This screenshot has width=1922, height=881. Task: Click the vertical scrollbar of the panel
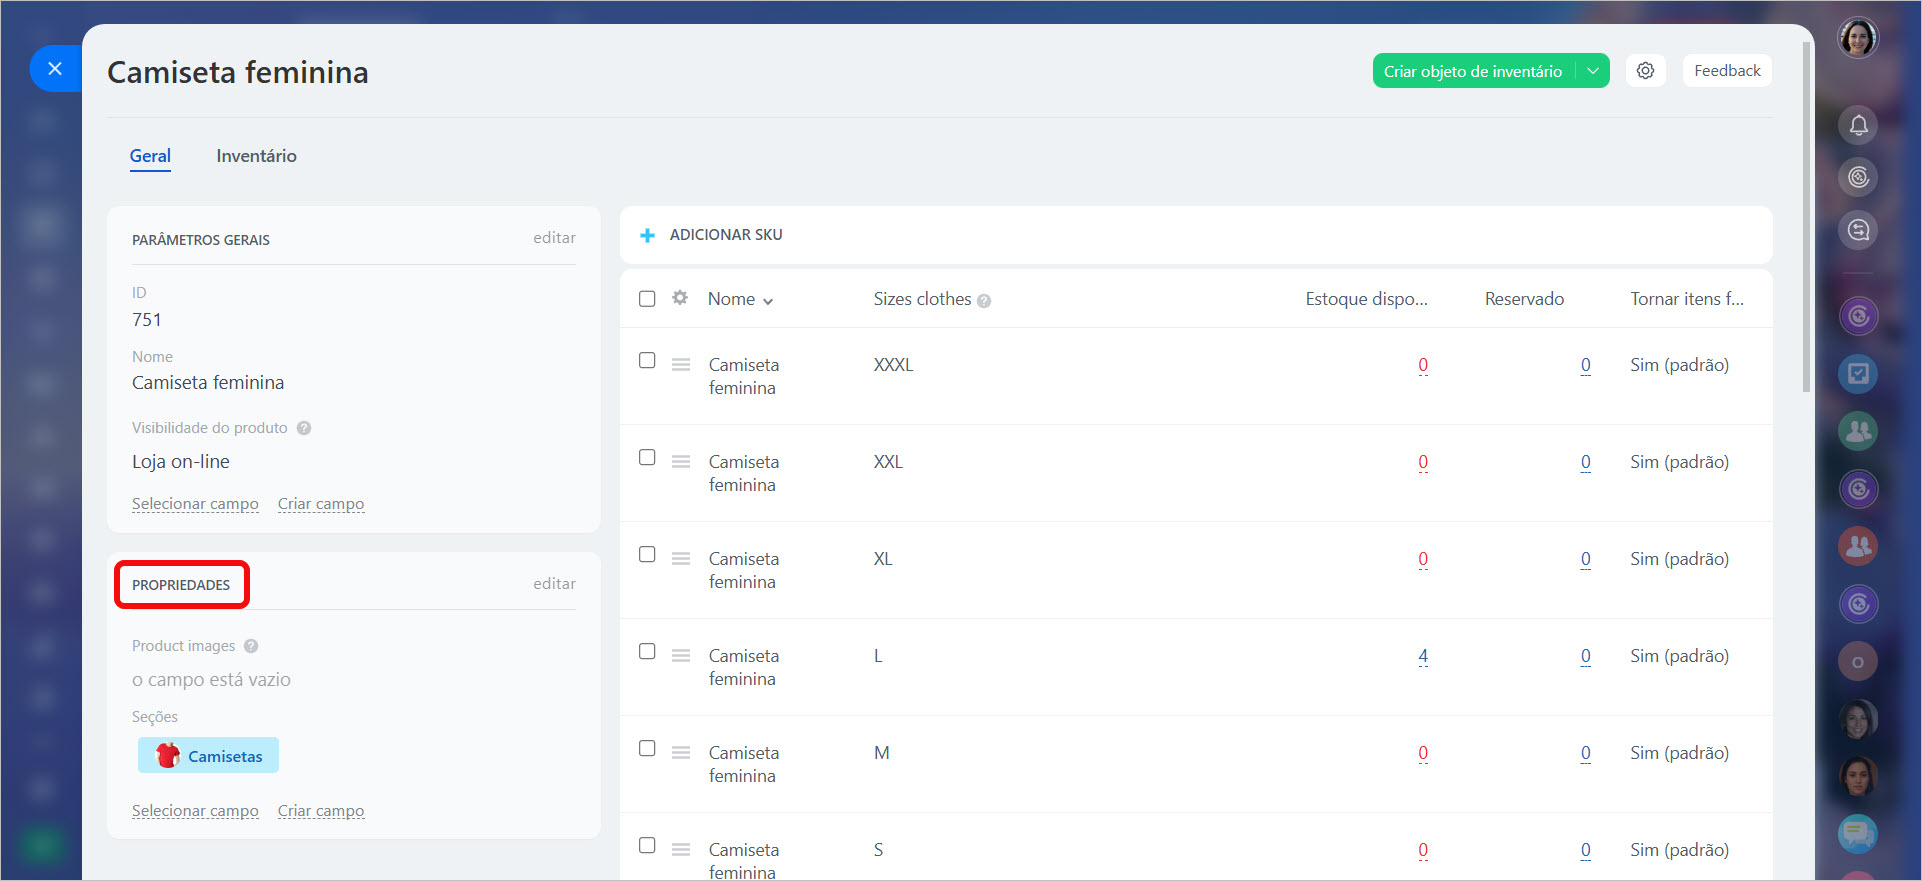(x=1806, y=217)
